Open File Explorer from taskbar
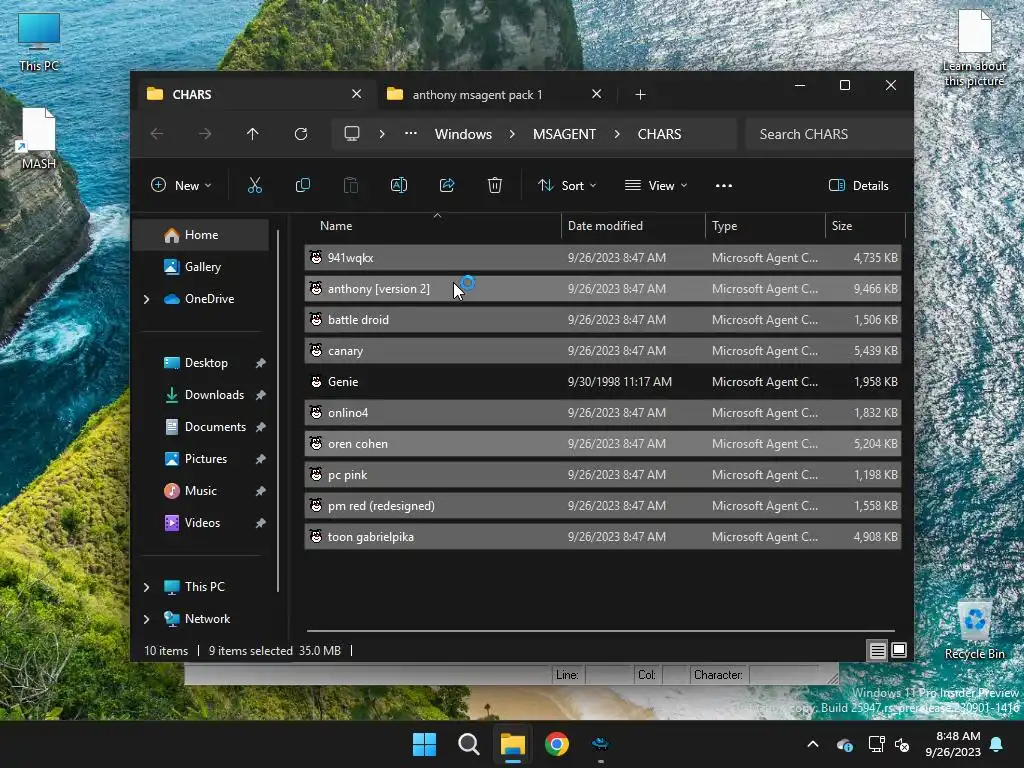Screen dimensions: 1024x768 point(513,744)
